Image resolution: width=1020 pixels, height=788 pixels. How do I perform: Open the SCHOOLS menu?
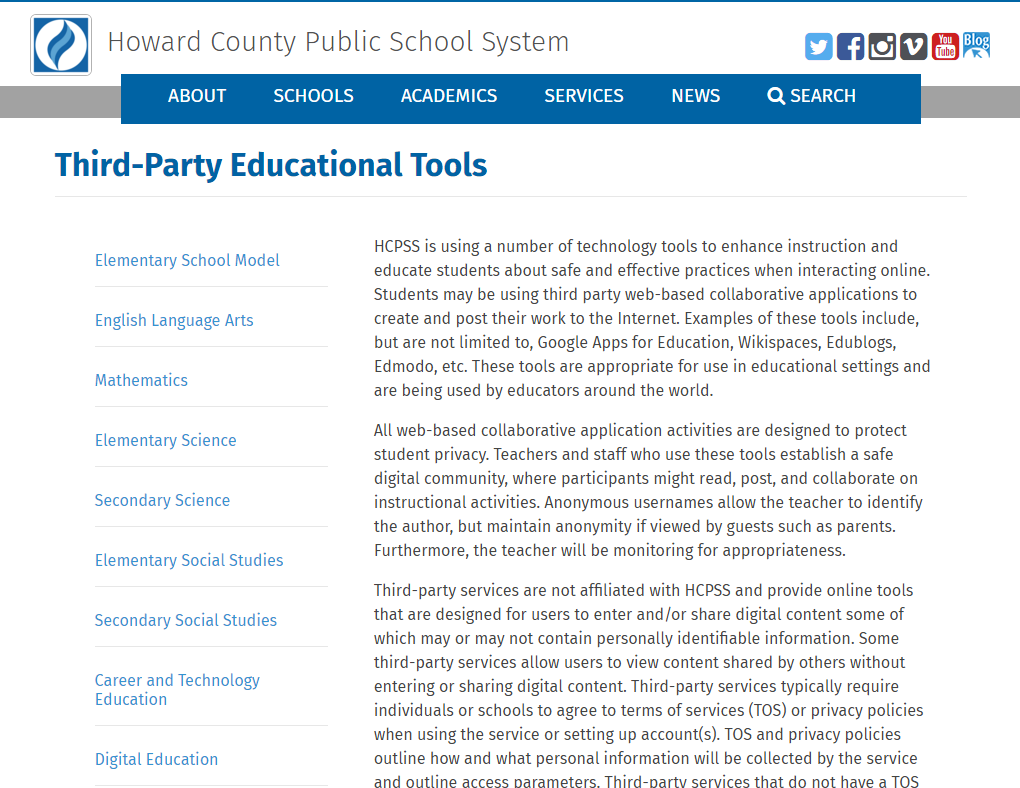(x=314, y=96)
